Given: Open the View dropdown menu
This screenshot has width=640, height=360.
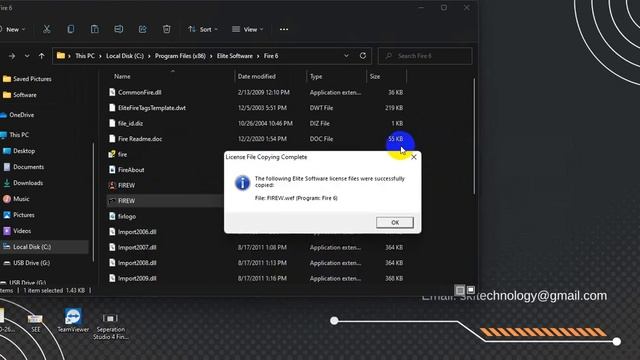Looking at the screenshot, I should [x=248, y=29].
